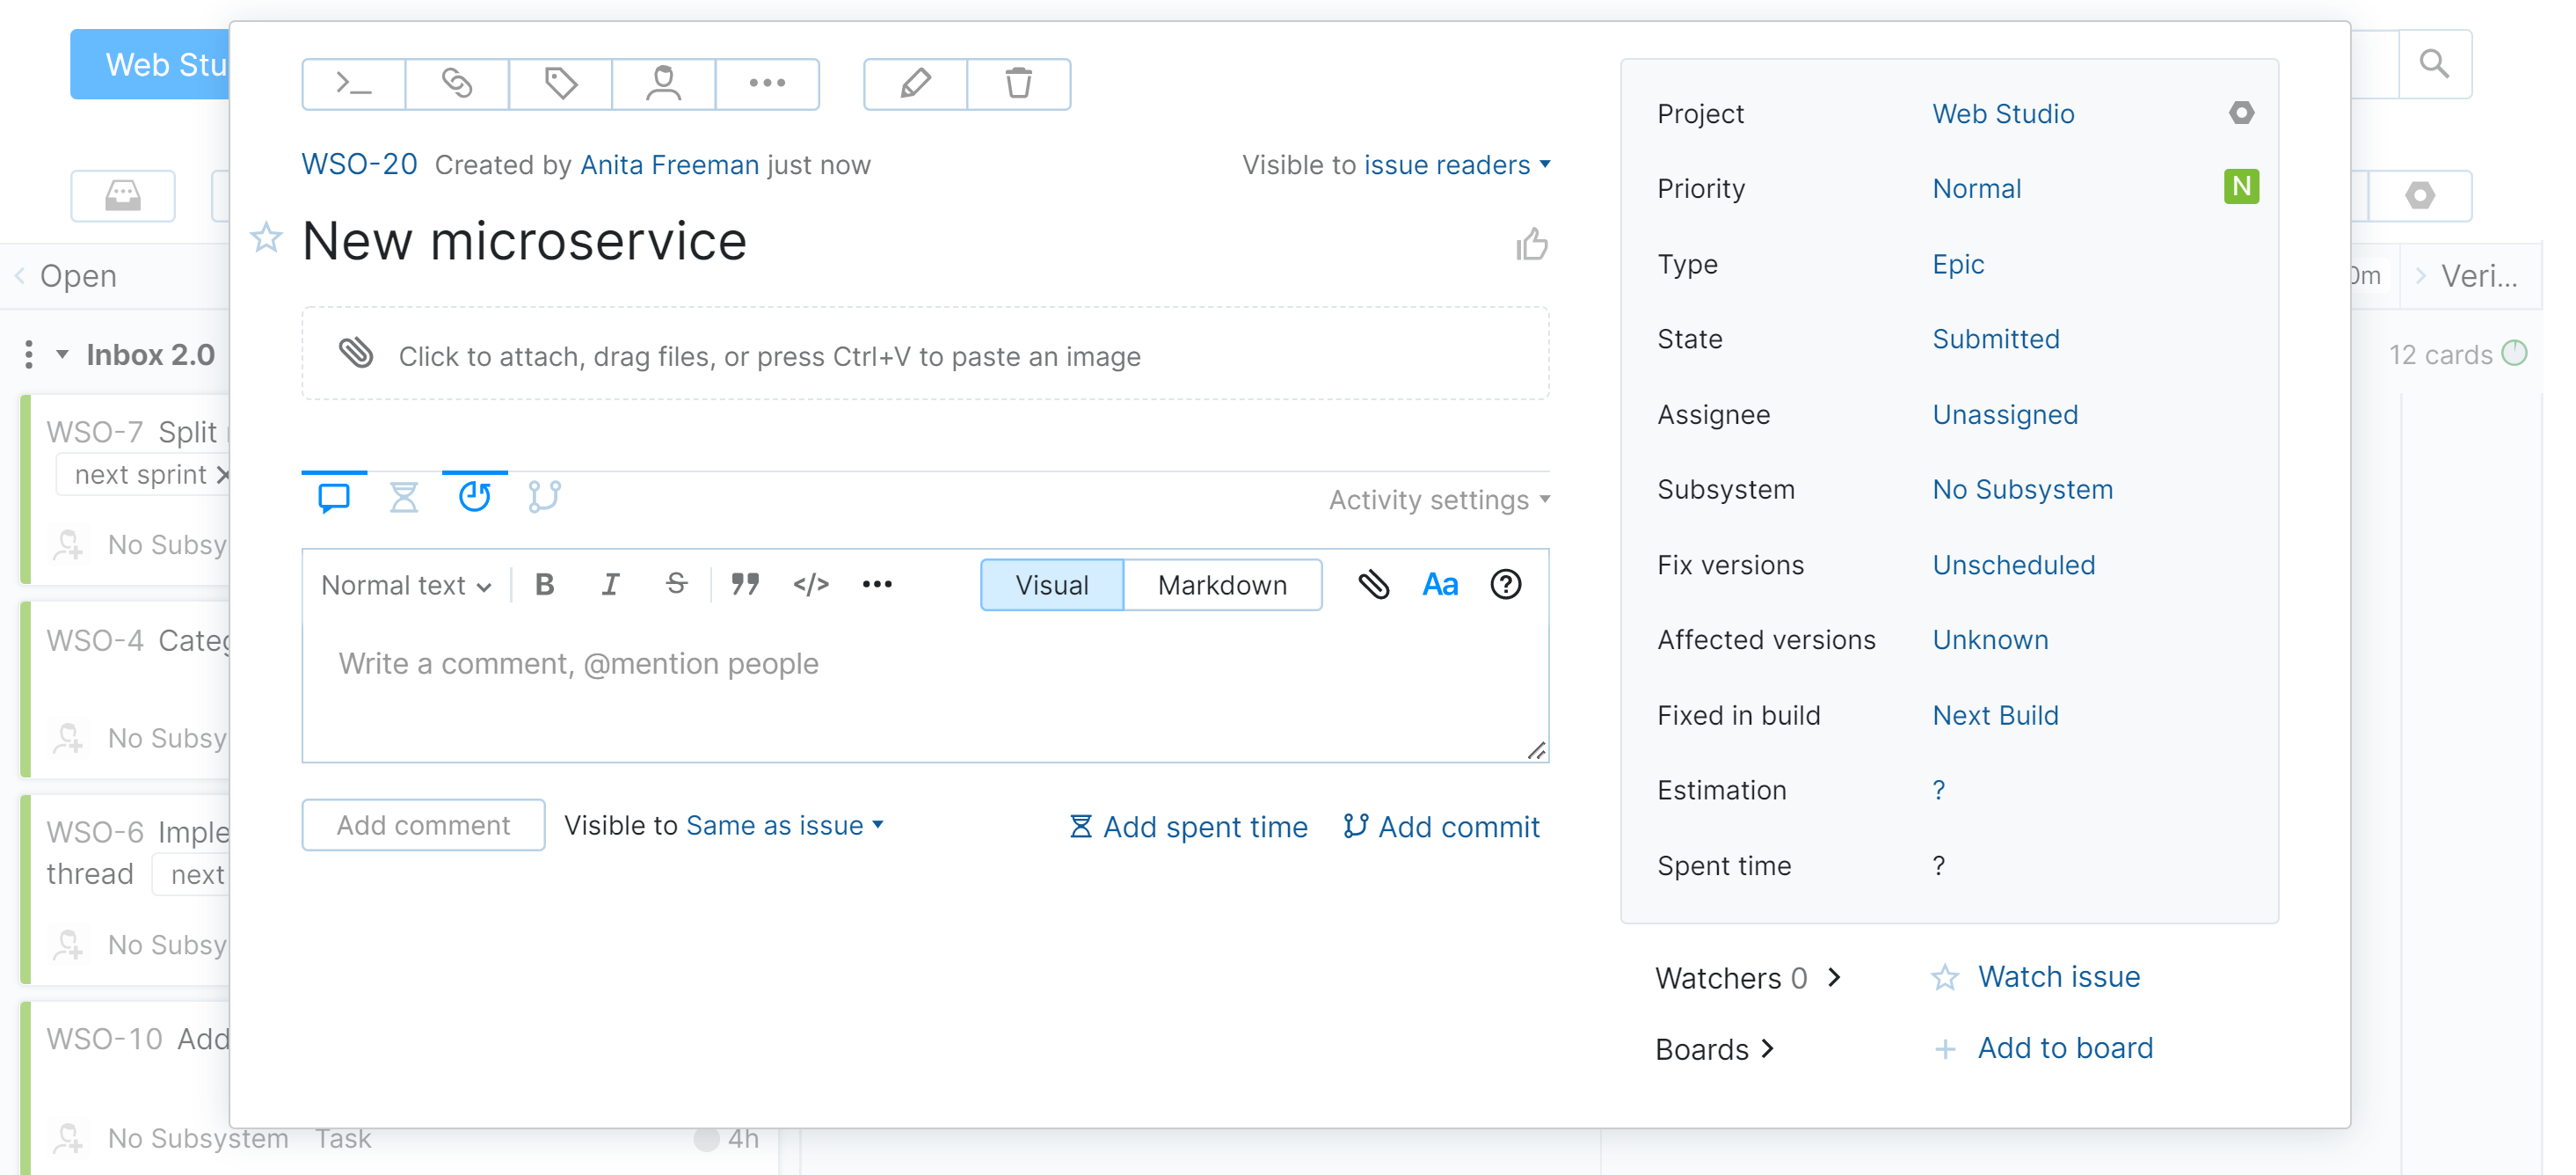Switch editor to Markdown mode

point(1222,585)
